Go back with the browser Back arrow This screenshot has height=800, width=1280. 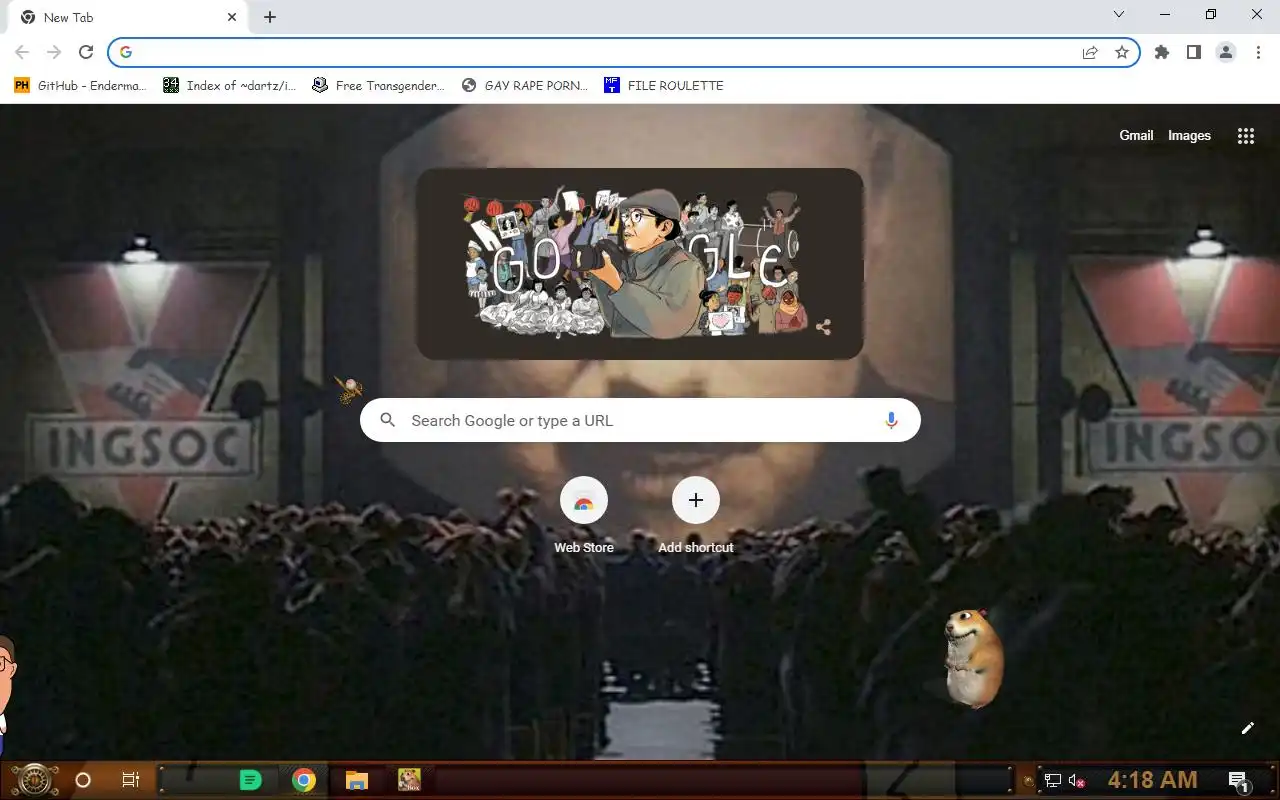click(x=22, y=52)
